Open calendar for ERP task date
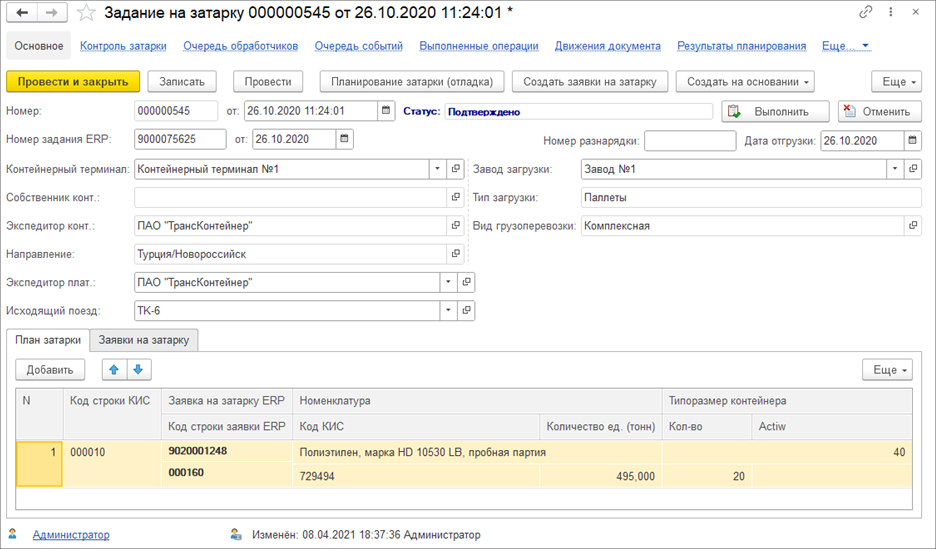 tap(344, 139)
